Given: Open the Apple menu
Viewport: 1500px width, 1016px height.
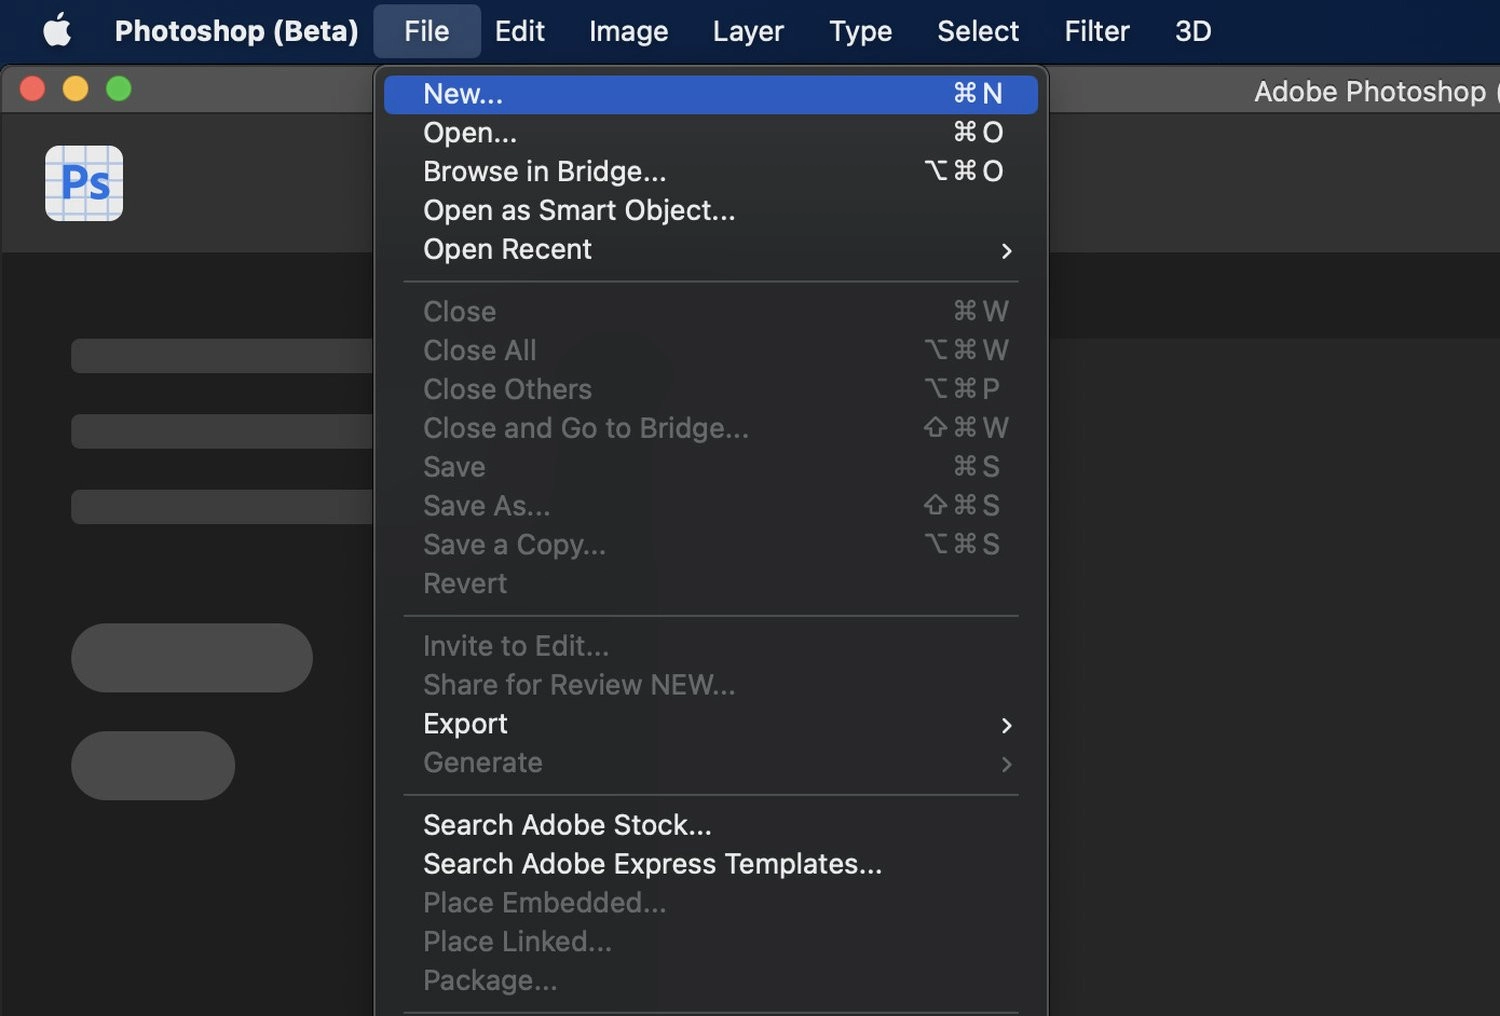Looking at the screenshot, I should (58, 31).
